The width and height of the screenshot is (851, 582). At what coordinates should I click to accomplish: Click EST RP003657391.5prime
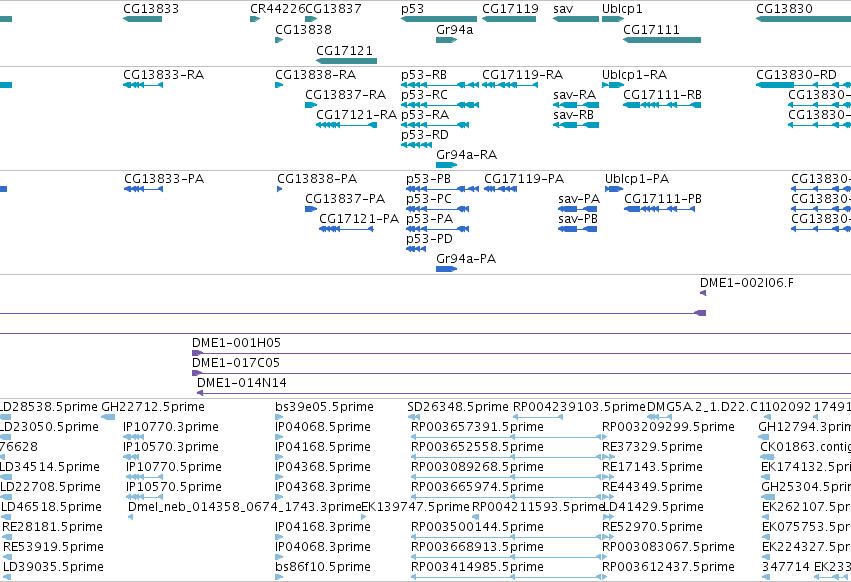pyautogui.click(x=477, y=427)
